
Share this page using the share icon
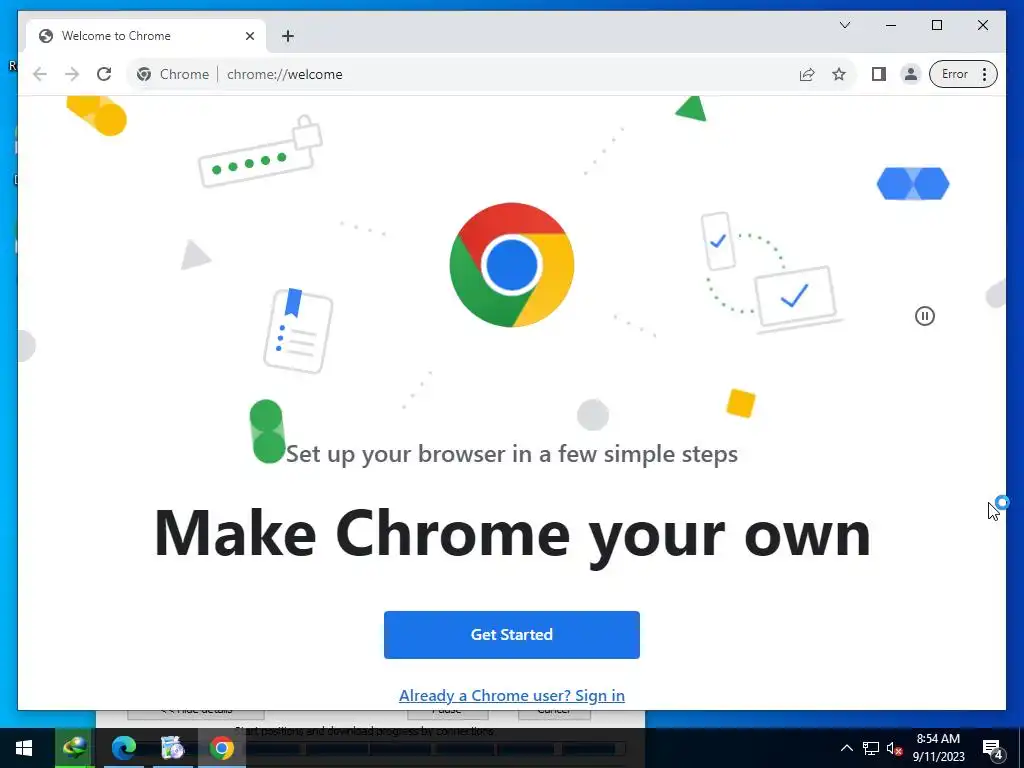point(807,74)
